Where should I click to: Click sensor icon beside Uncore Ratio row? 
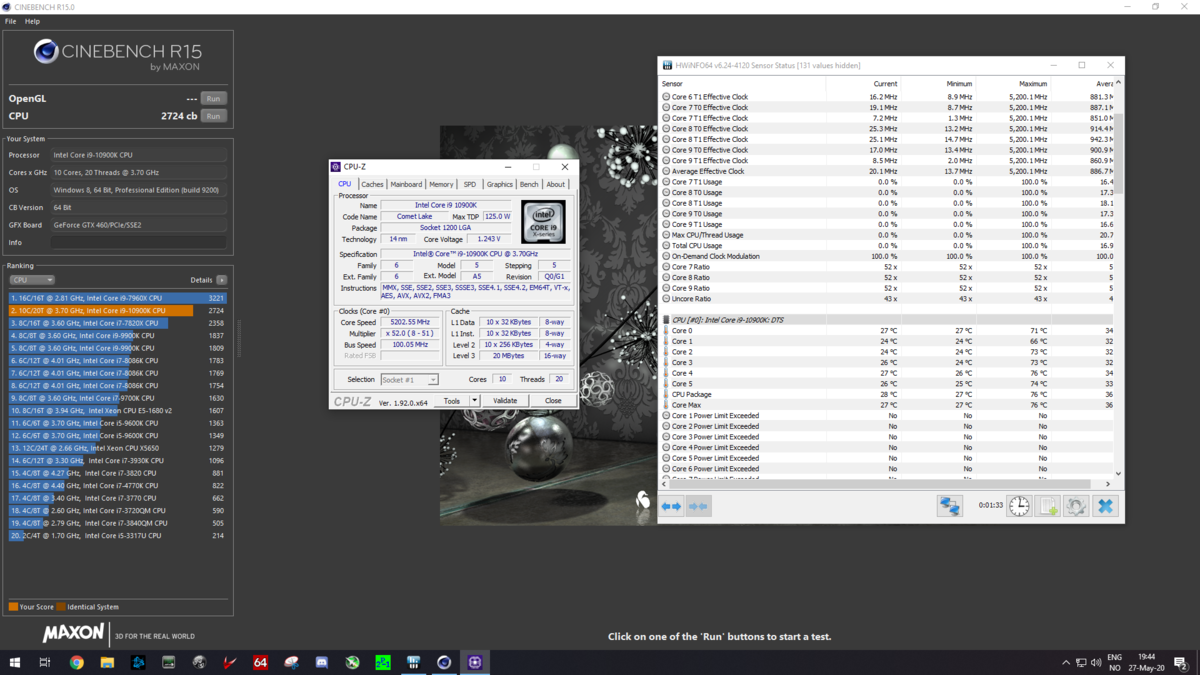click(666, 299)
